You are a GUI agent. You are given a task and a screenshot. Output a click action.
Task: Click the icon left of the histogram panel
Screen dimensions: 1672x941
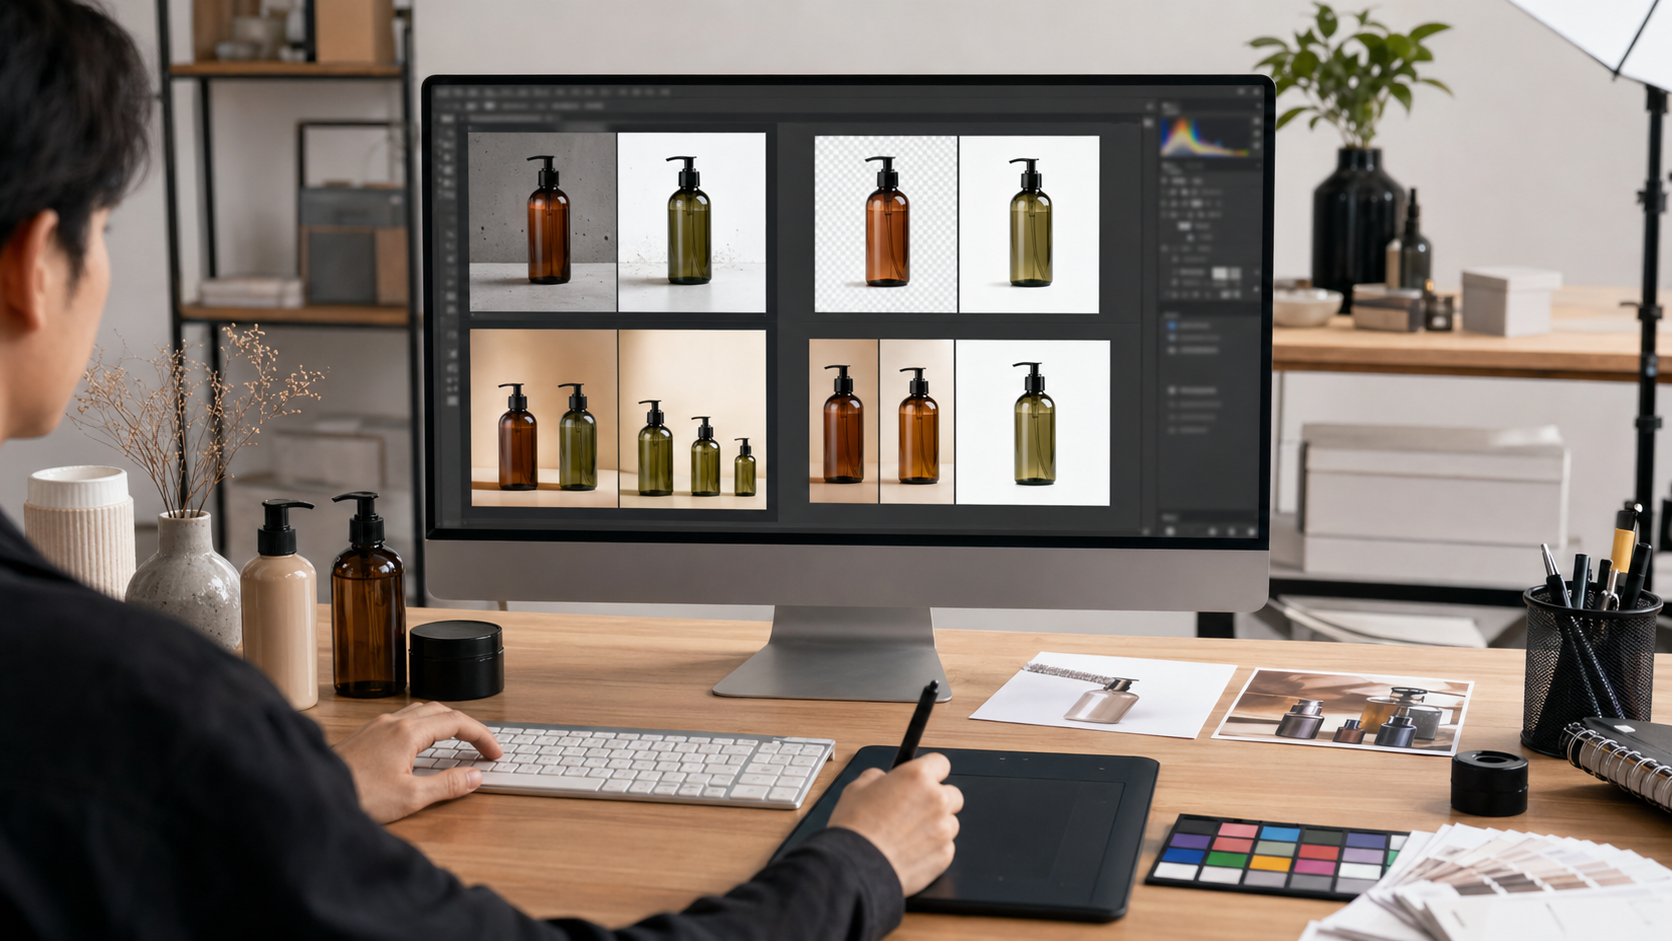[1150, 124]
